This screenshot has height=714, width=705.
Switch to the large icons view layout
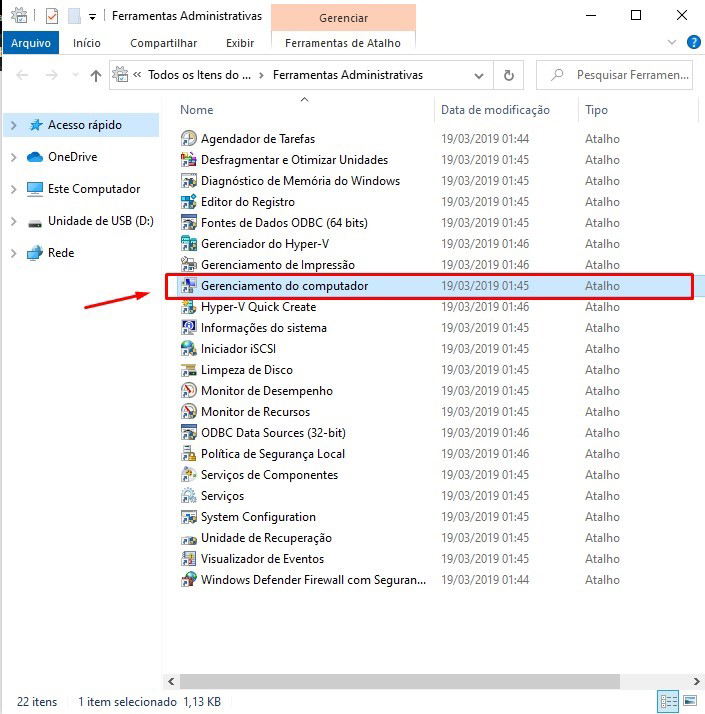pyautogui.click(x=690, y=701)
